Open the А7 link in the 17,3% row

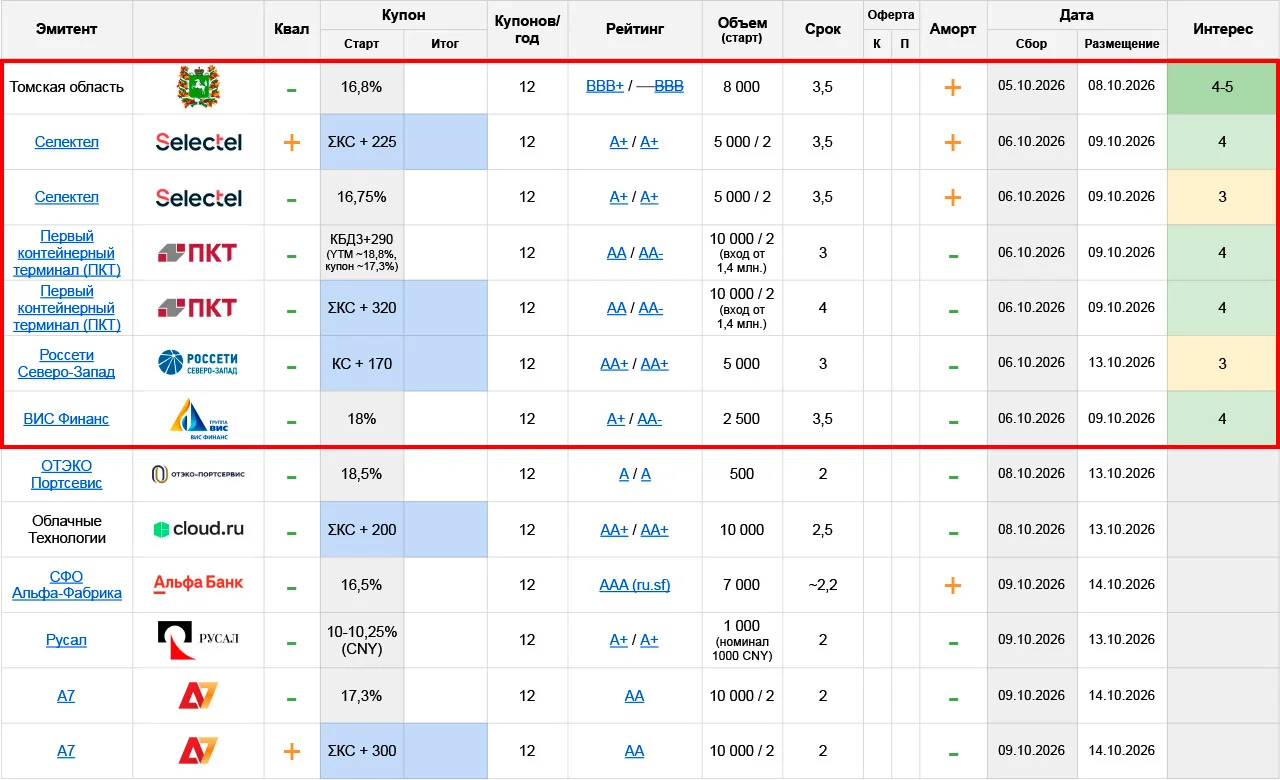66,696
